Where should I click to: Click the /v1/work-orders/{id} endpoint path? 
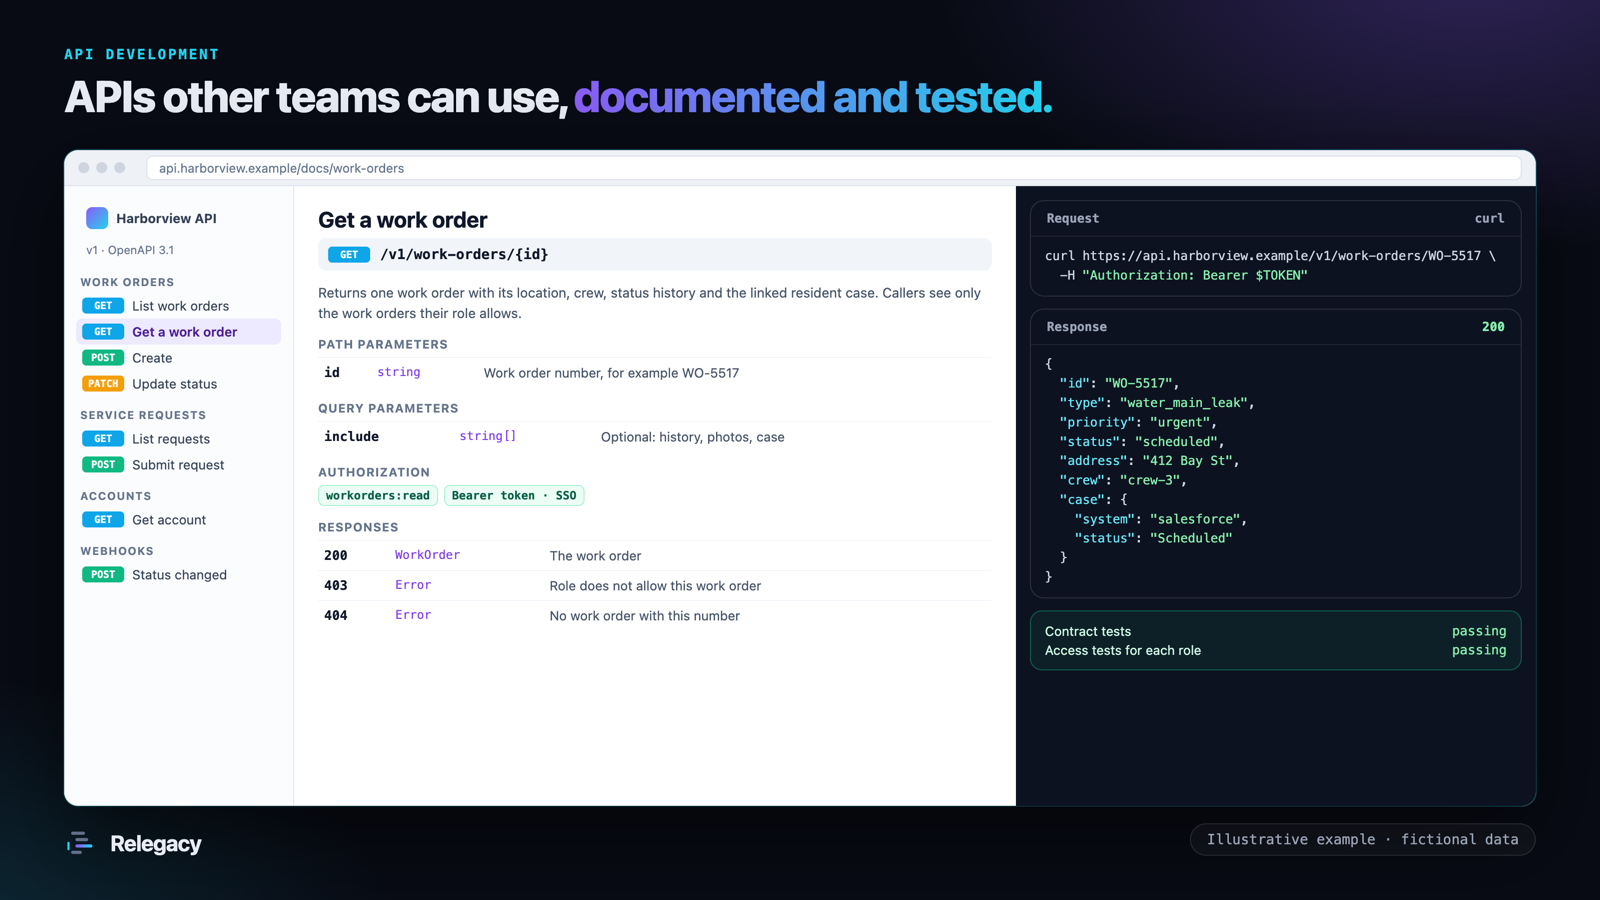pos(464,254)
